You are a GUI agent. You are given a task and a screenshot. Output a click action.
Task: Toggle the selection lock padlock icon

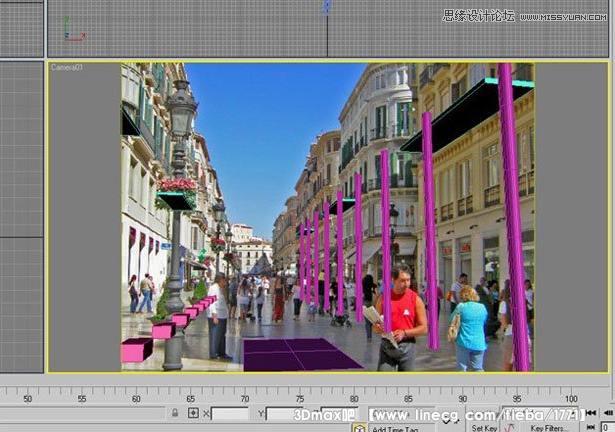pos(175,413)
